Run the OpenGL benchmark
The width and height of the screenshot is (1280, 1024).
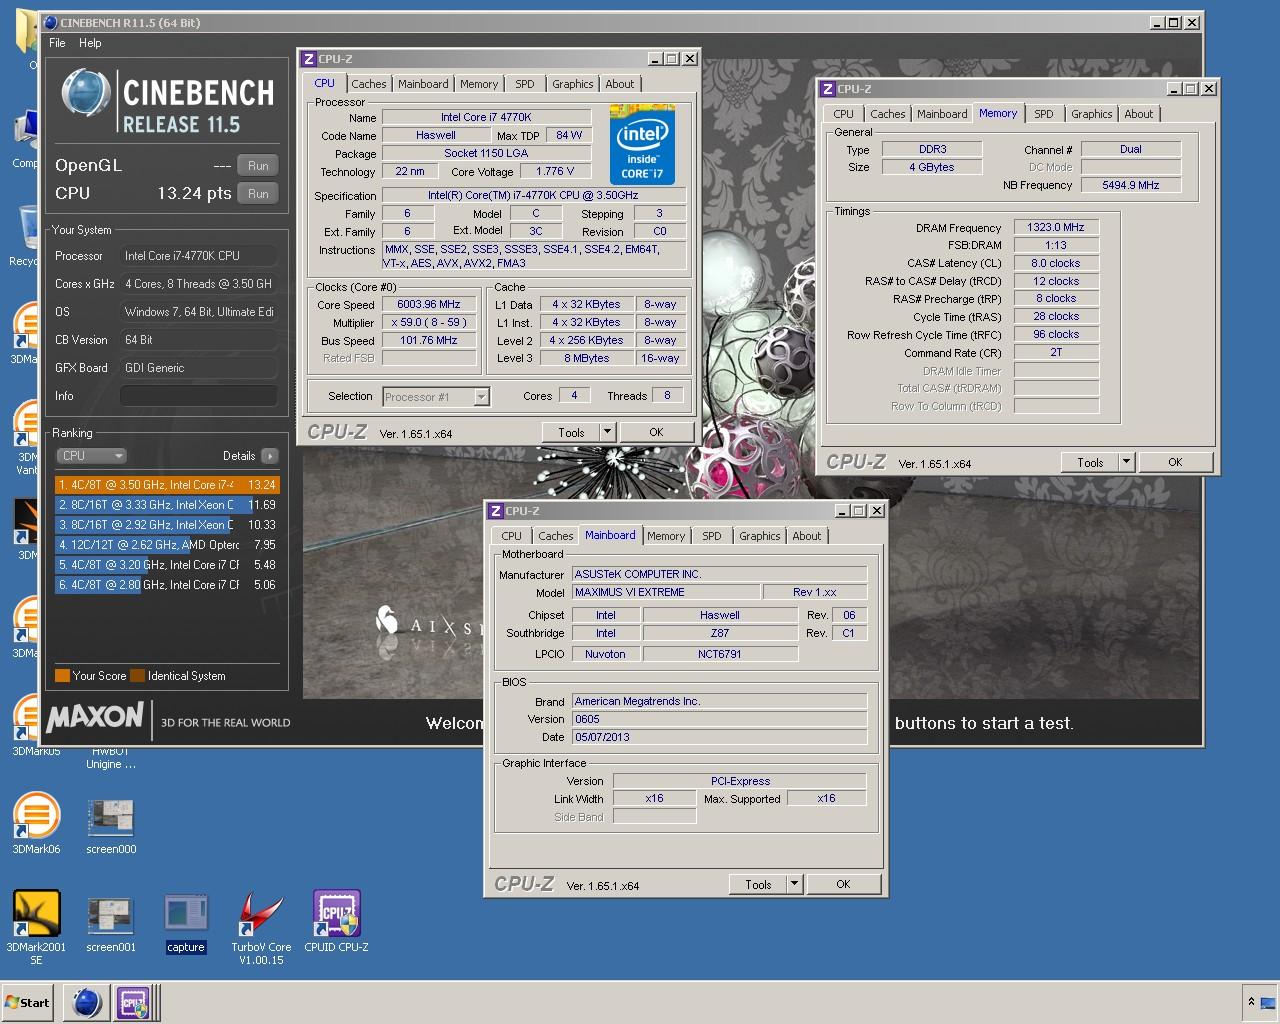tap(258, 166)
